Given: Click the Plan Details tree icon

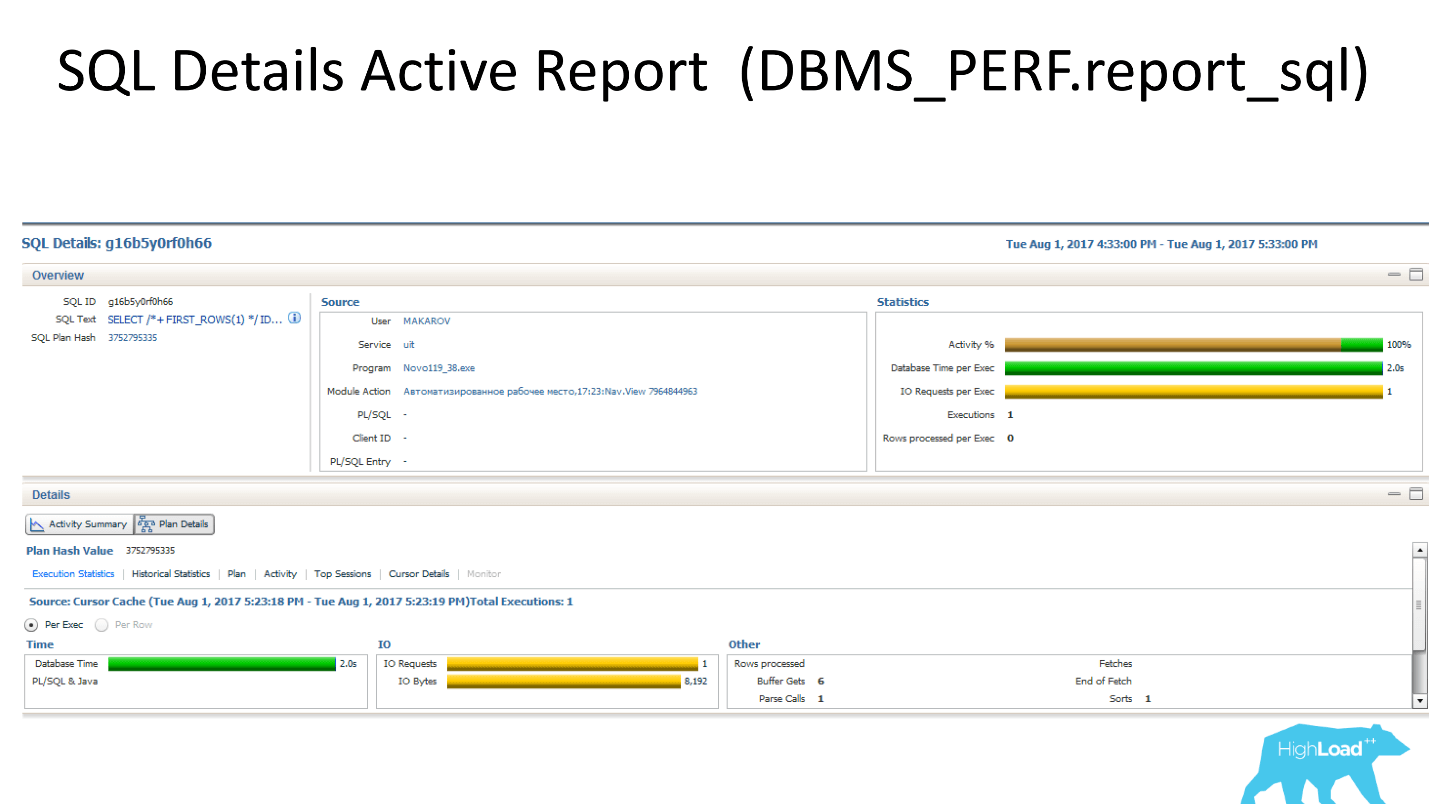Looking at the screenshot, I should [146, 524].
